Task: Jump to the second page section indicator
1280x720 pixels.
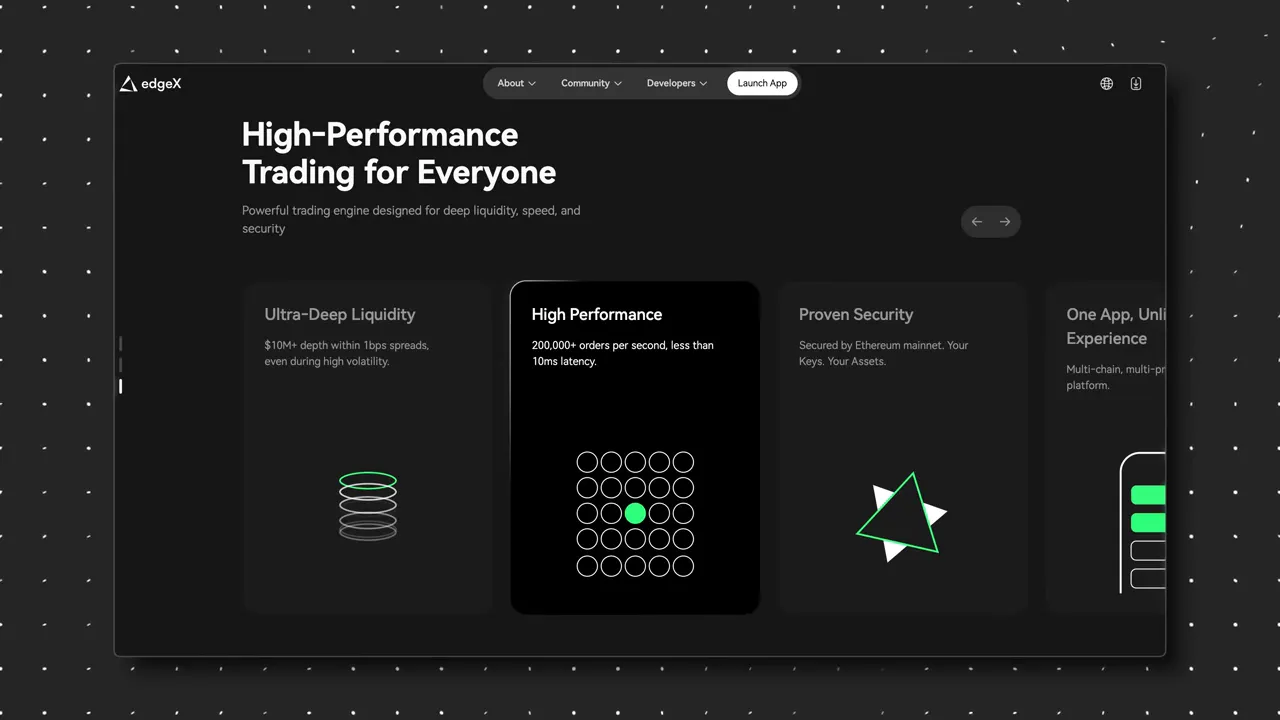Action: coord(121,365)
